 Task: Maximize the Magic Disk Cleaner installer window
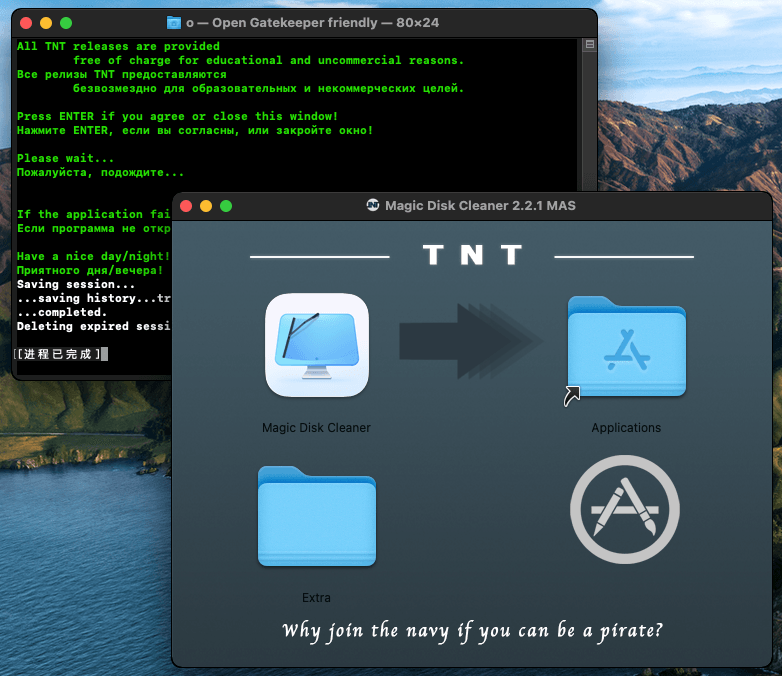pos(226,206)
